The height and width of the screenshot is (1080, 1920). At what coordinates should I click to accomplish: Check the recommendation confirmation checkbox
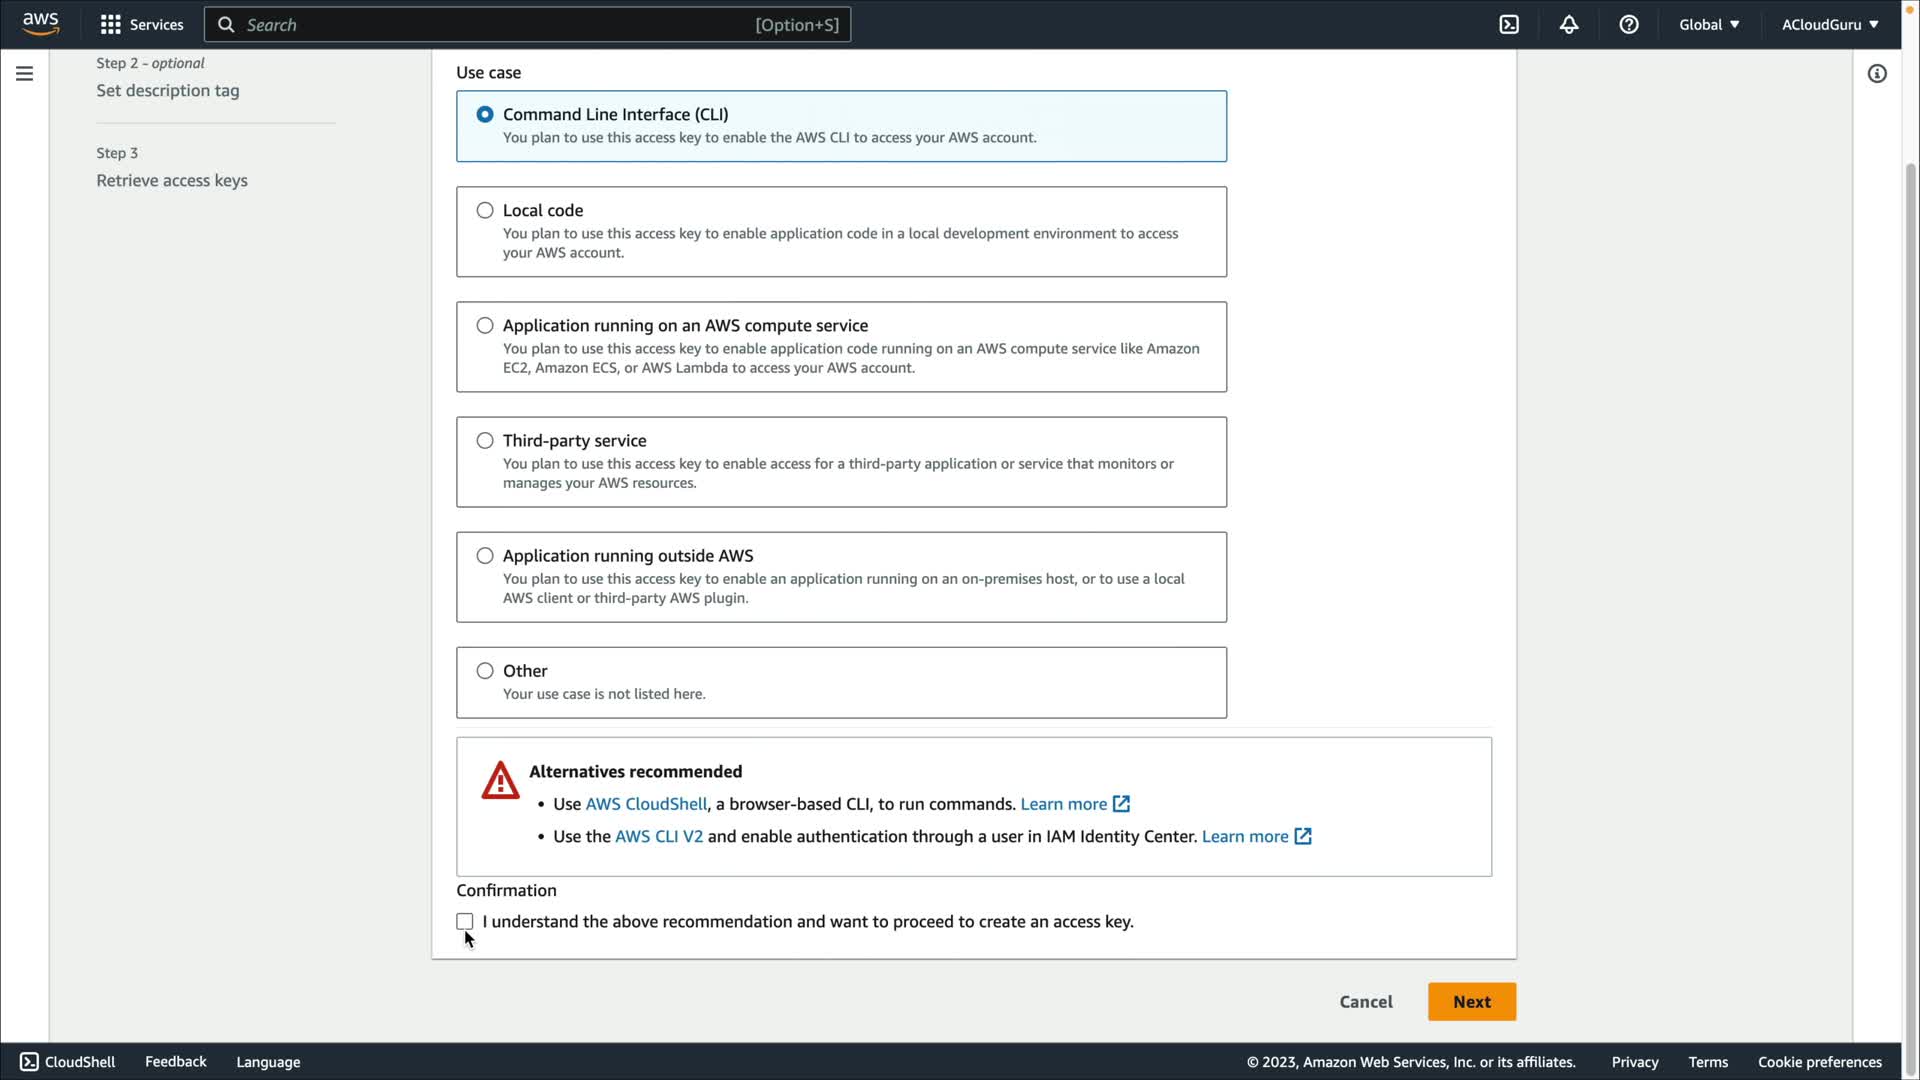[465, 921]
